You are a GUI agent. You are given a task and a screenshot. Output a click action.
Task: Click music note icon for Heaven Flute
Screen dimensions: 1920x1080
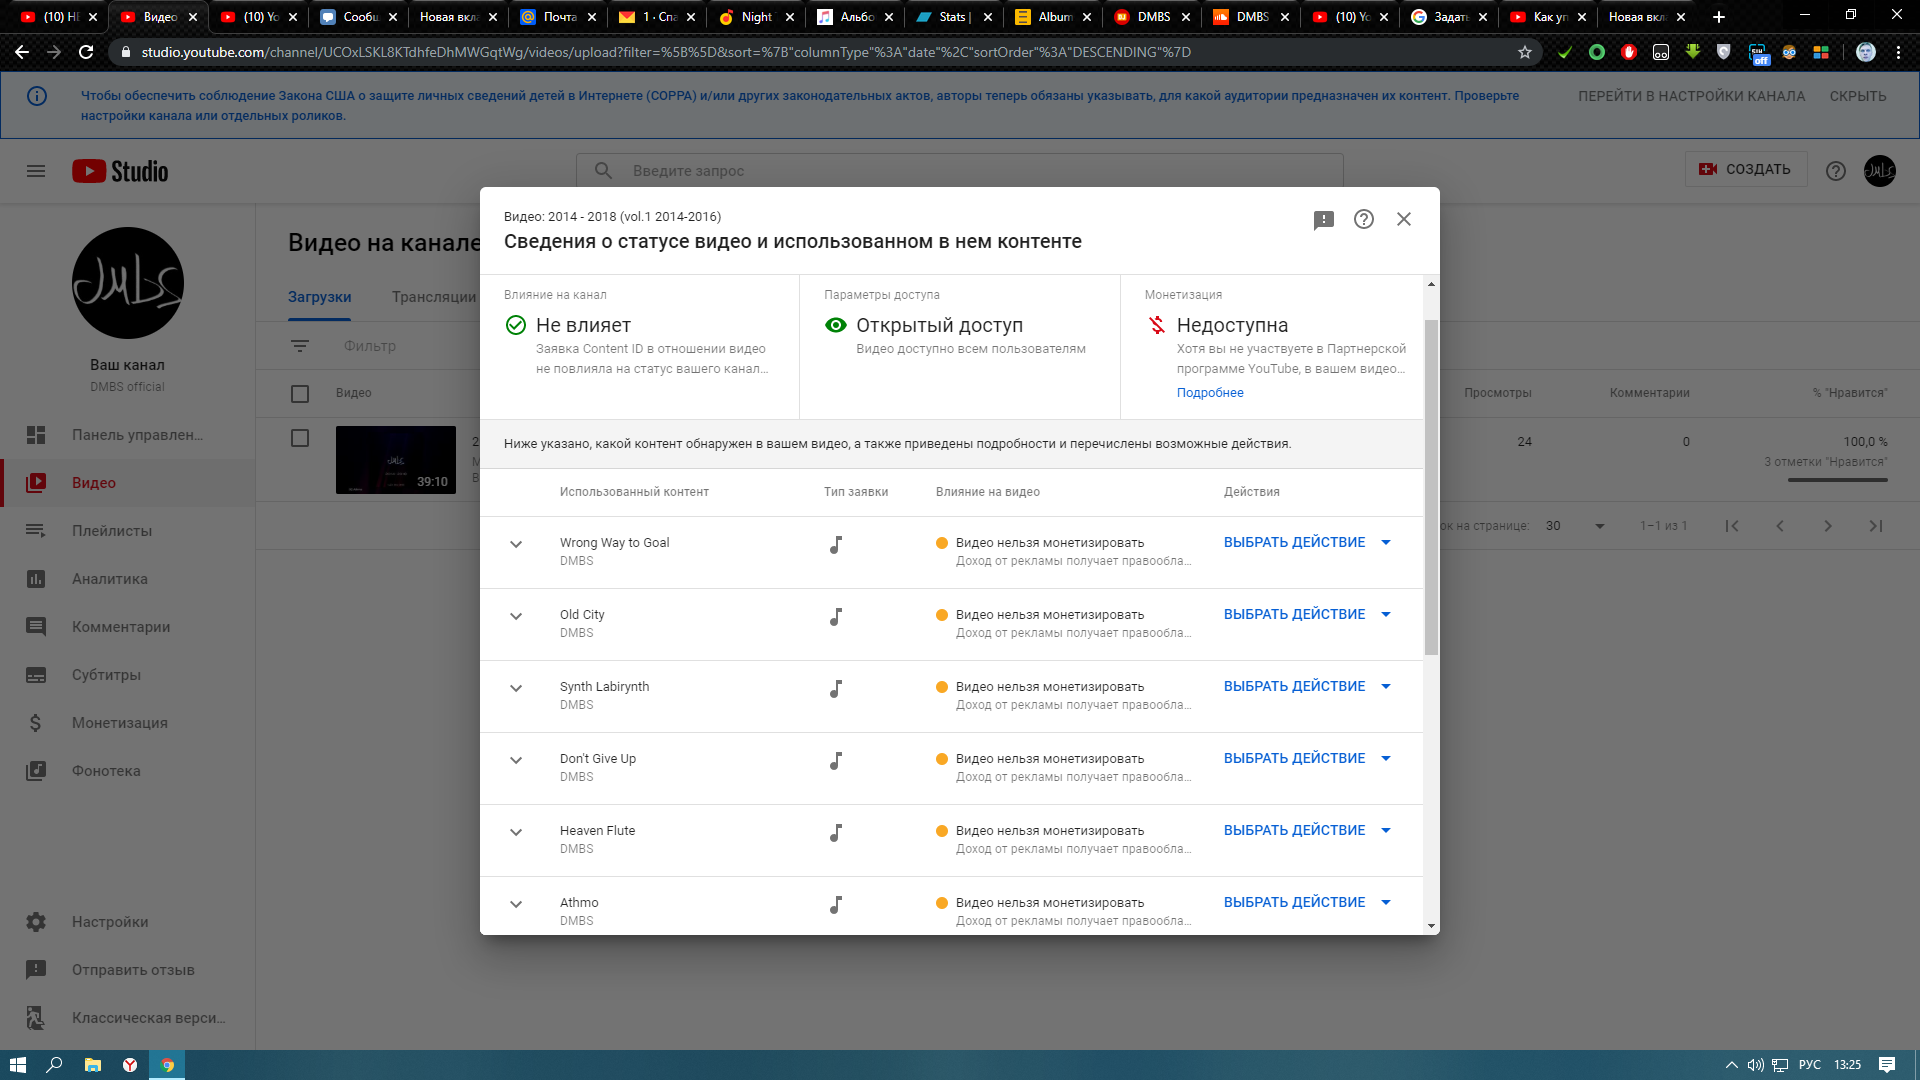coord(836,833)
